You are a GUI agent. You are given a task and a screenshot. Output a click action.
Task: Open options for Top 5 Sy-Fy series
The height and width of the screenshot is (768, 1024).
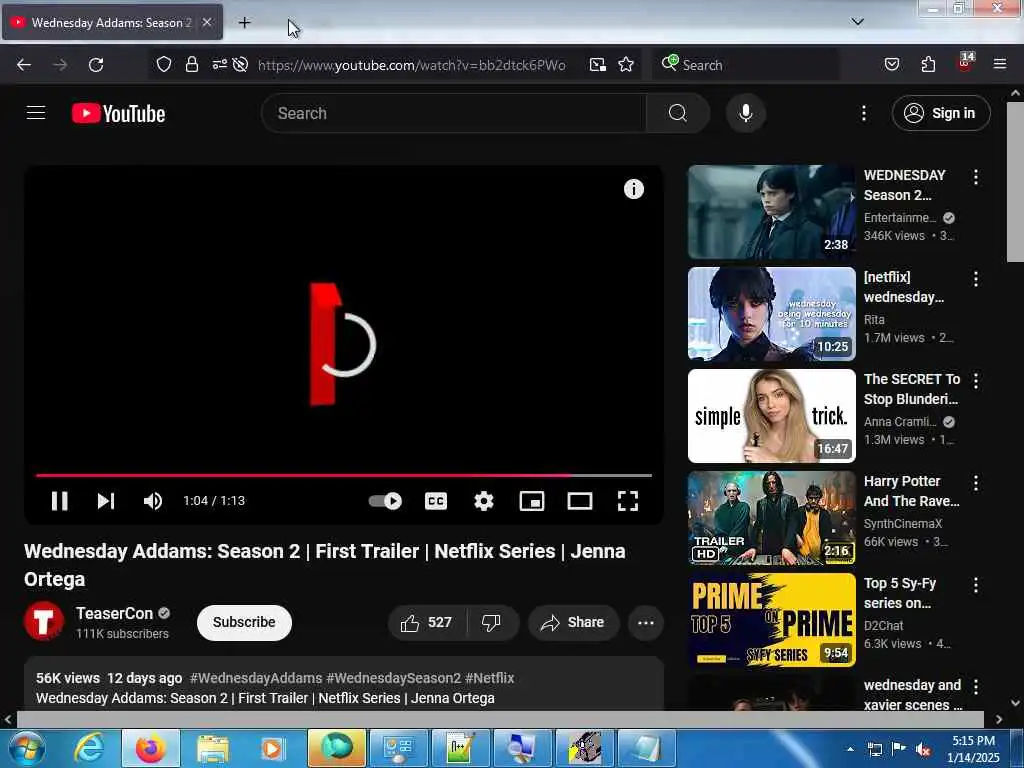tap(976, 585)
